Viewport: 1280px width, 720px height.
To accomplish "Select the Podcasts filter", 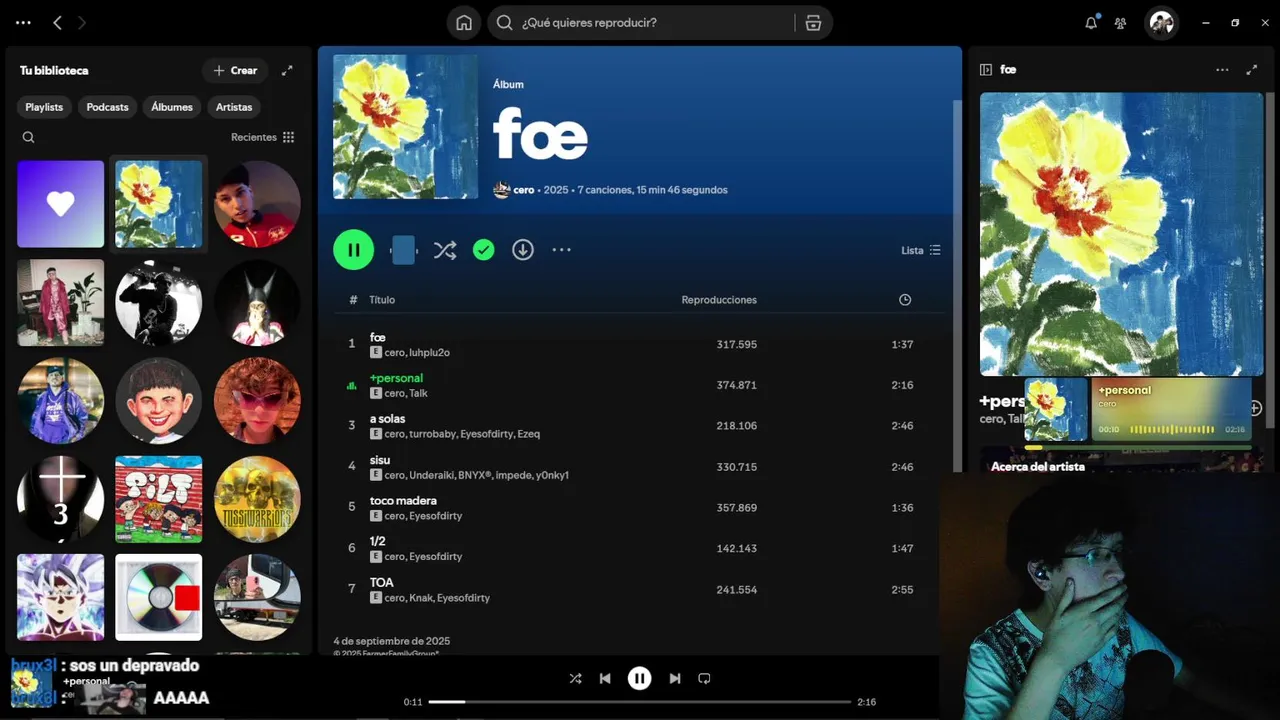I will tap(107, 107).
